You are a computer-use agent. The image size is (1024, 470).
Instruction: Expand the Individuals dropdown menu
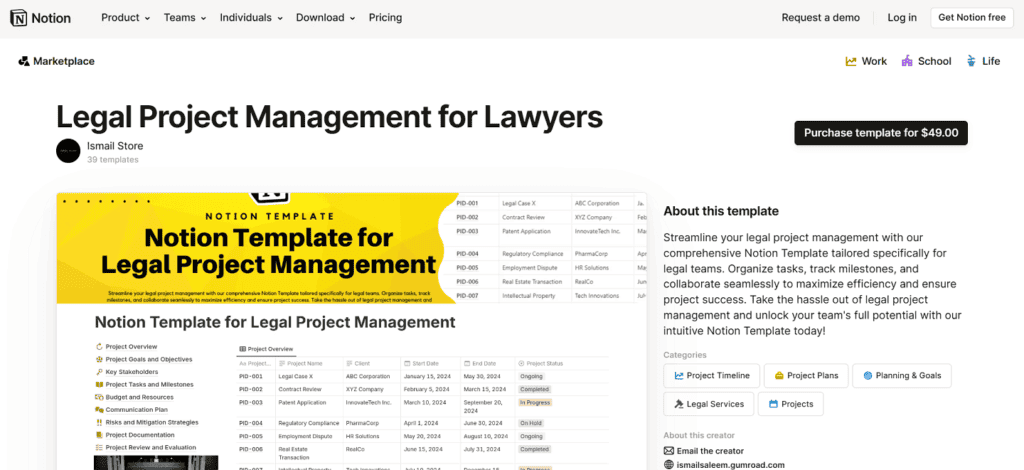pos(251,18)
